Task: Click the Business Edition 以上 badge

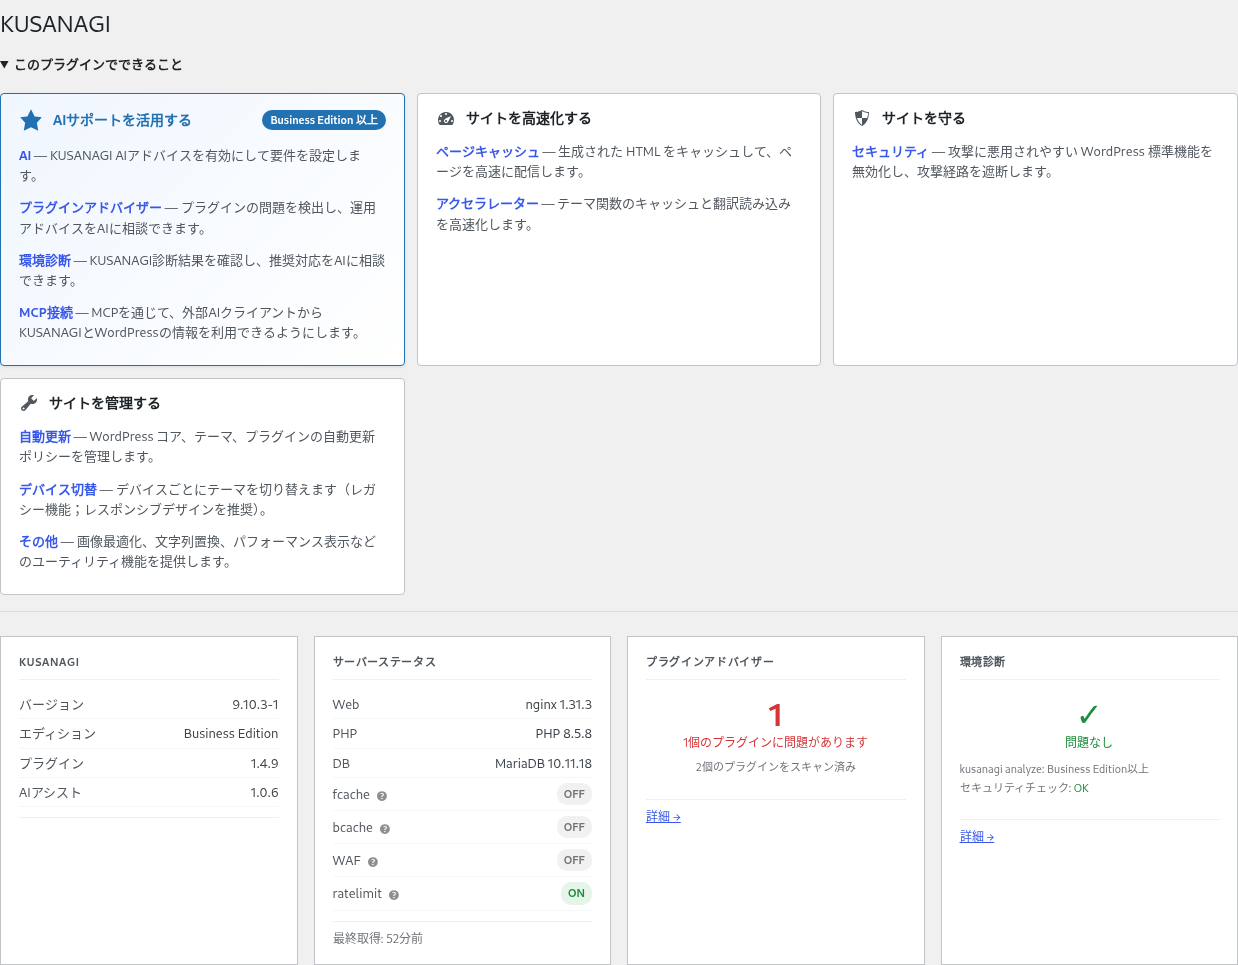Action: point(324,120)
